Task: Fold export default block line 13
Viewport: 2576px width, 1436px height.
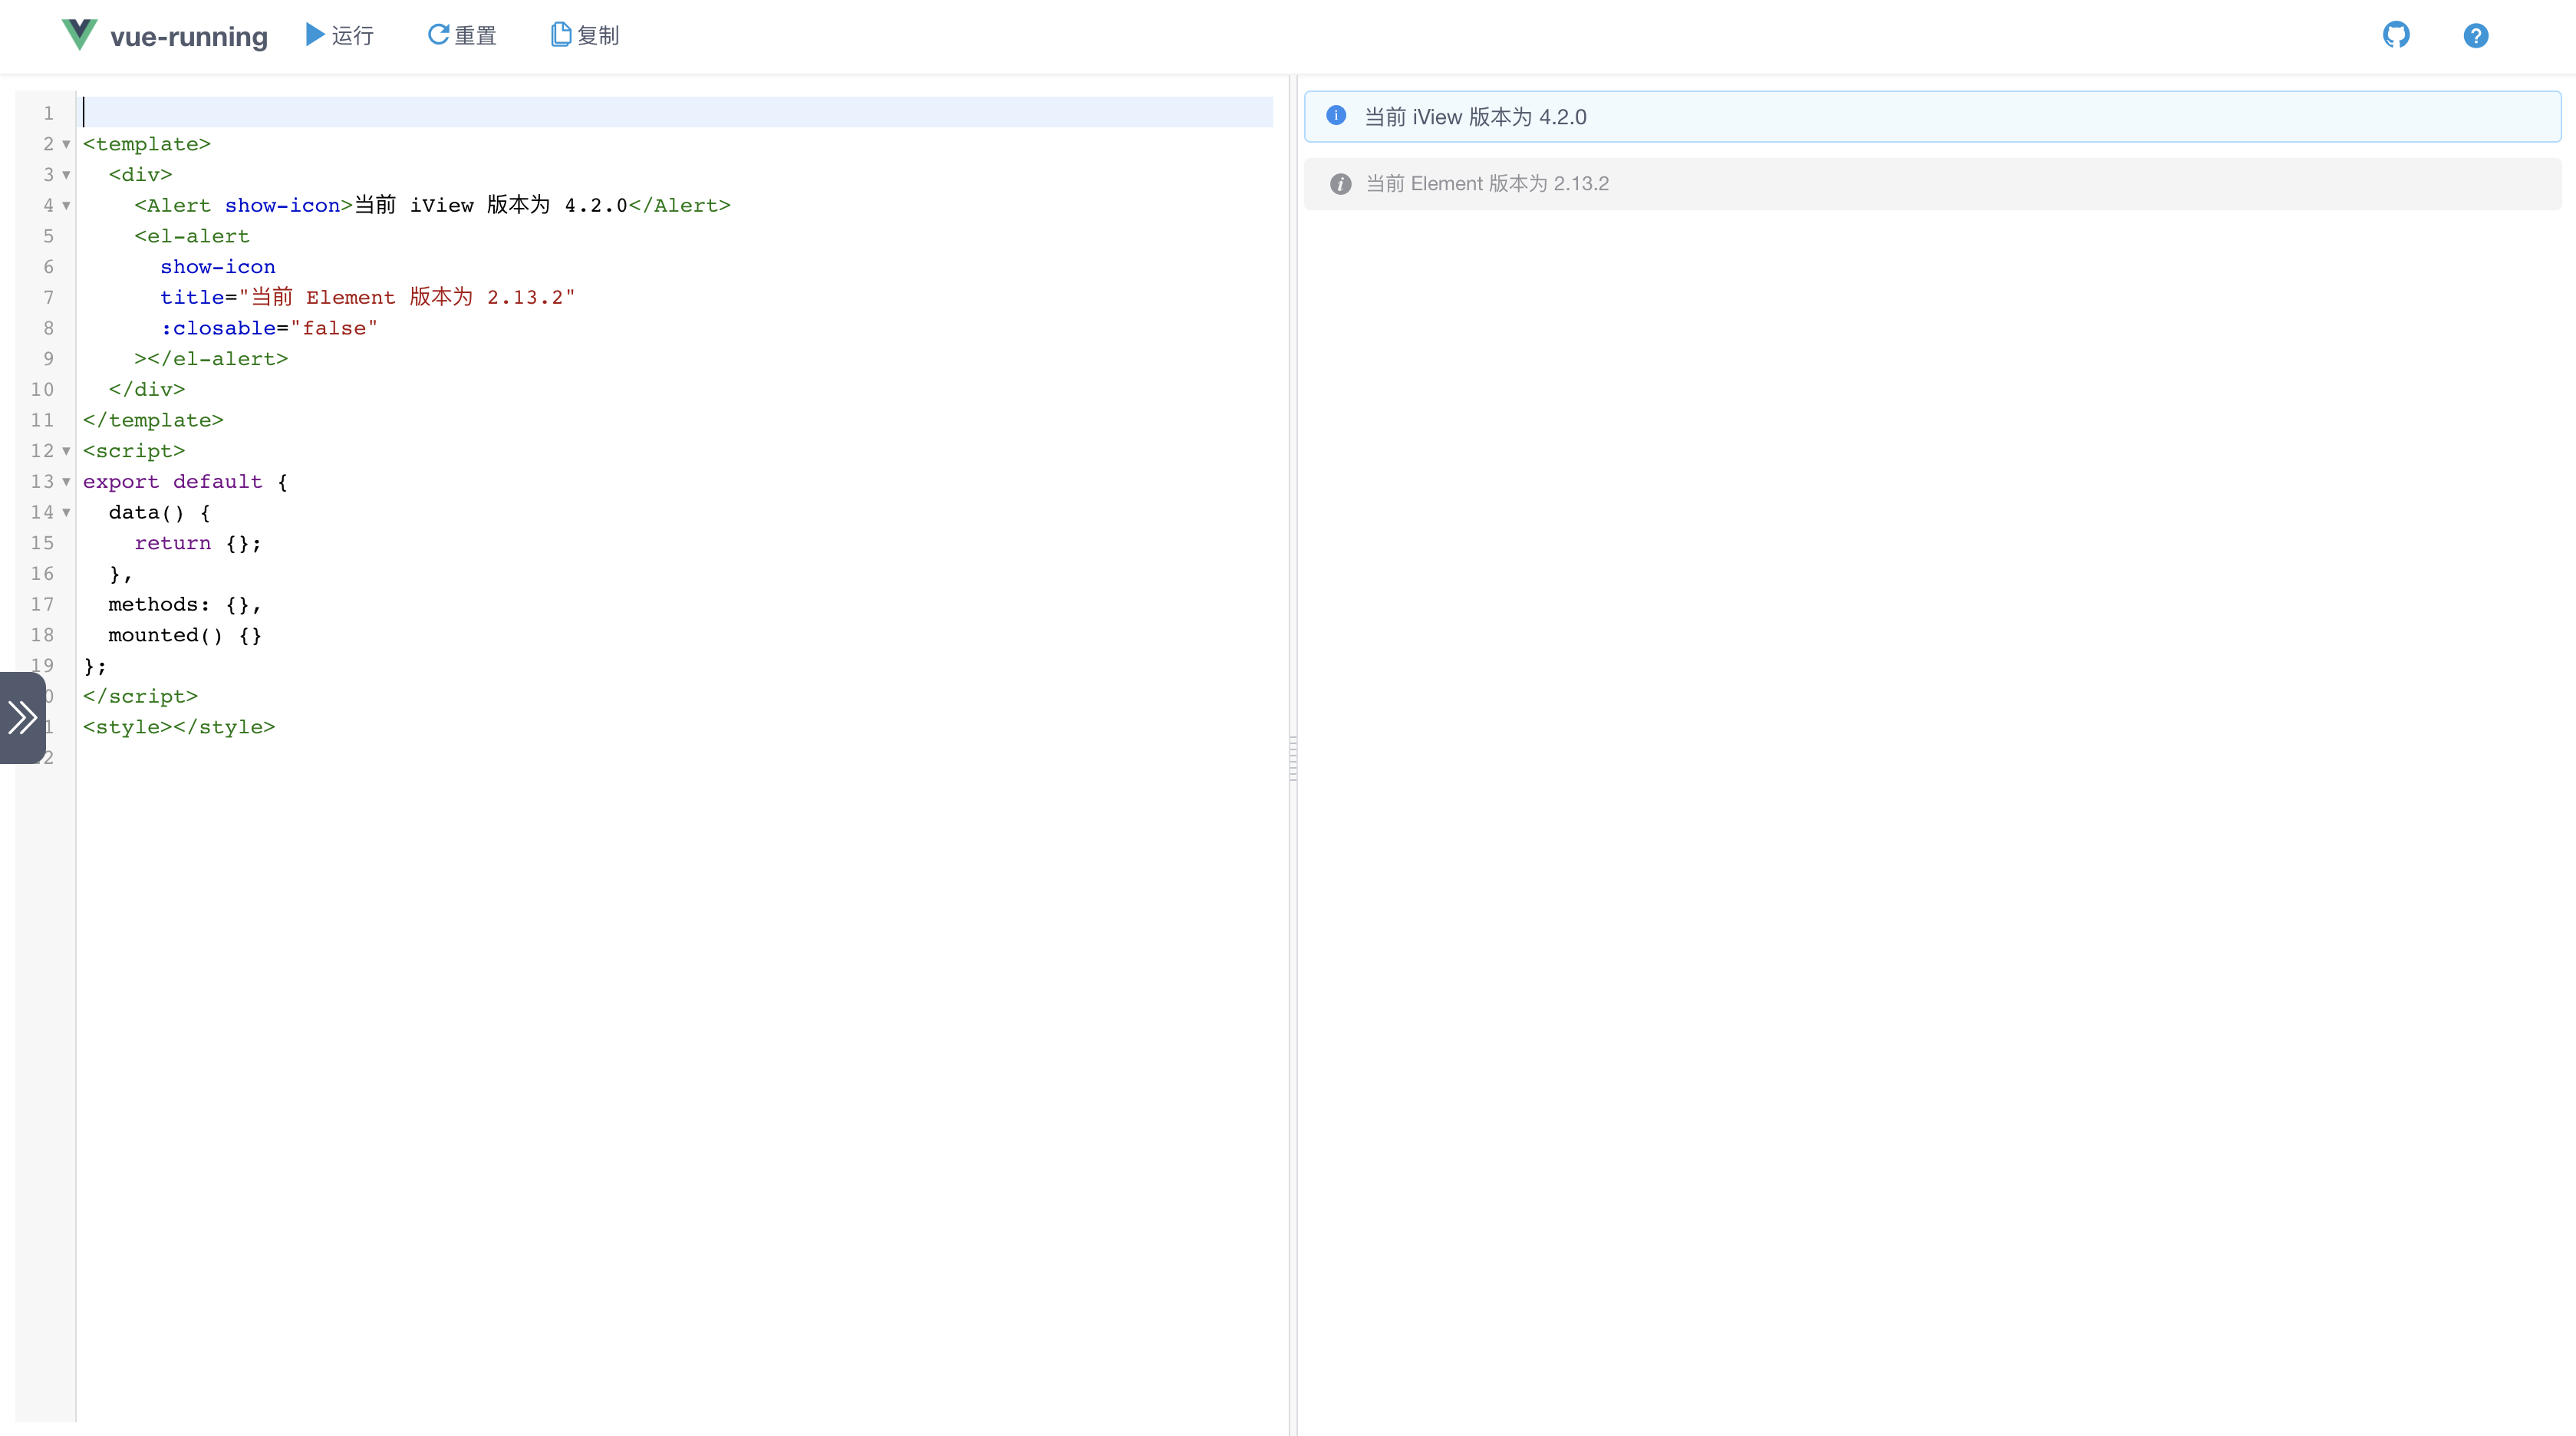Action: 67,482
